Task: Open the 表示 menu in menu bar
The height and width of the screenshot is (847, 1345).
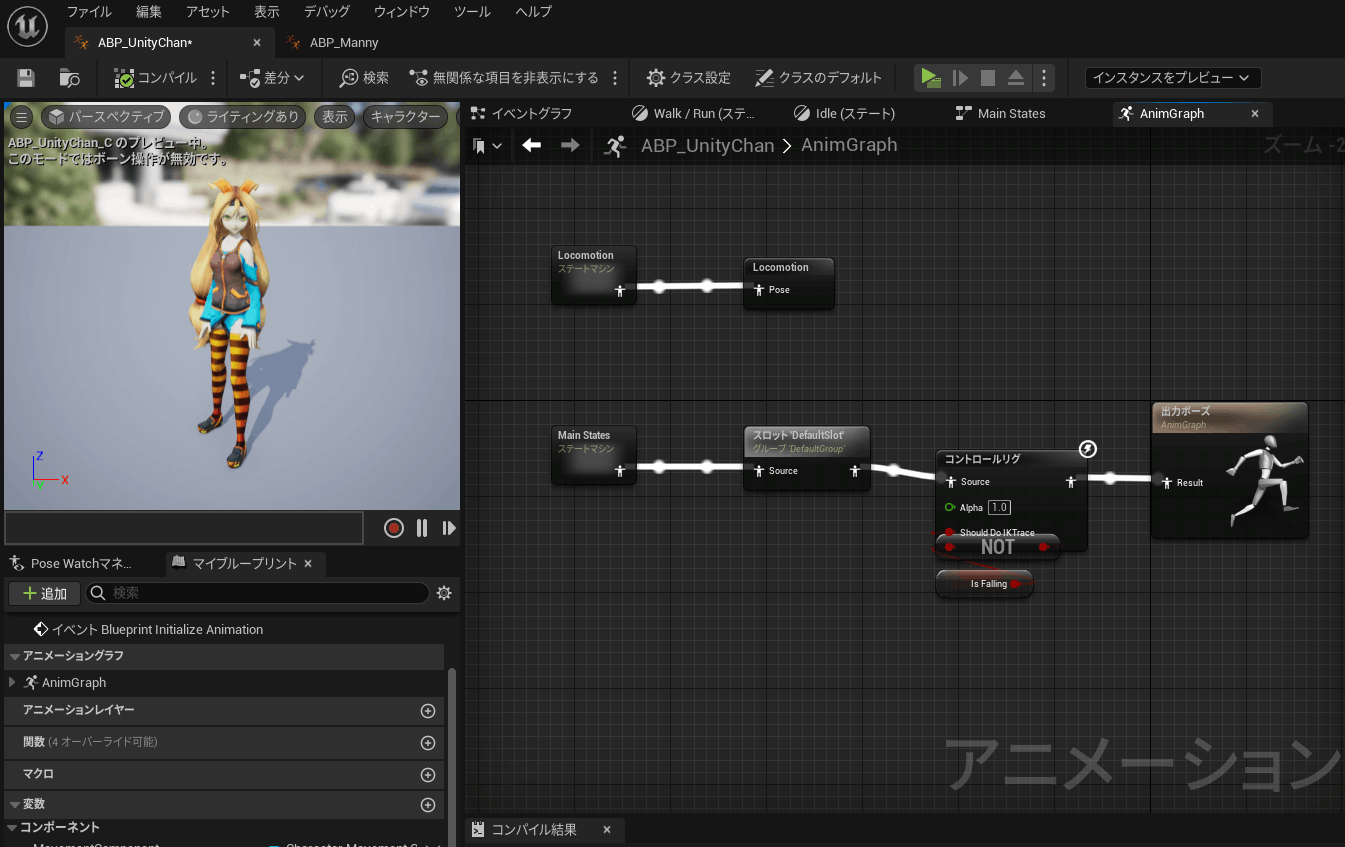Action: tap(267, 12)
